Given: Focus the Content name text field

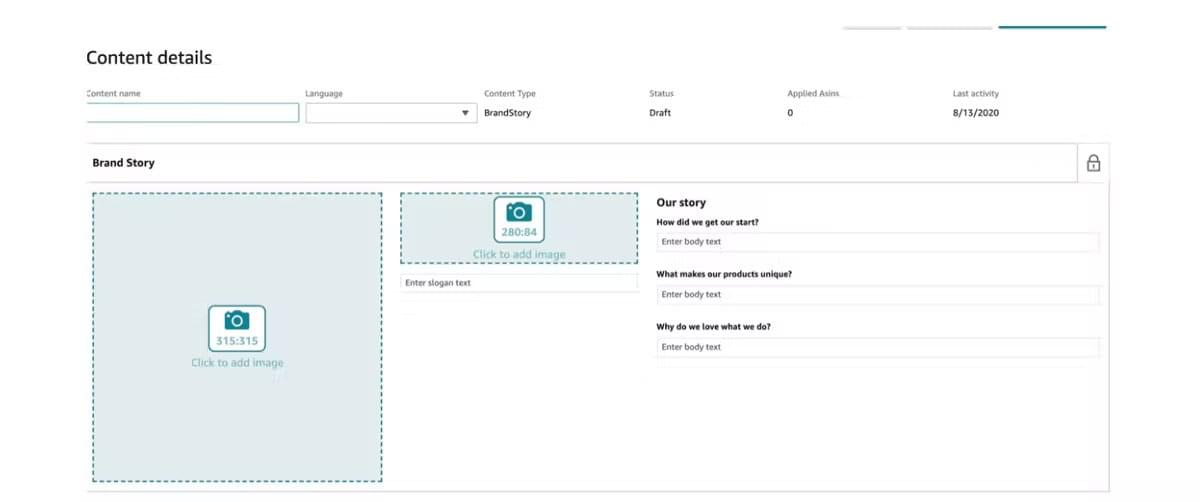Looking at the screenshot, I should pos(193,113).
